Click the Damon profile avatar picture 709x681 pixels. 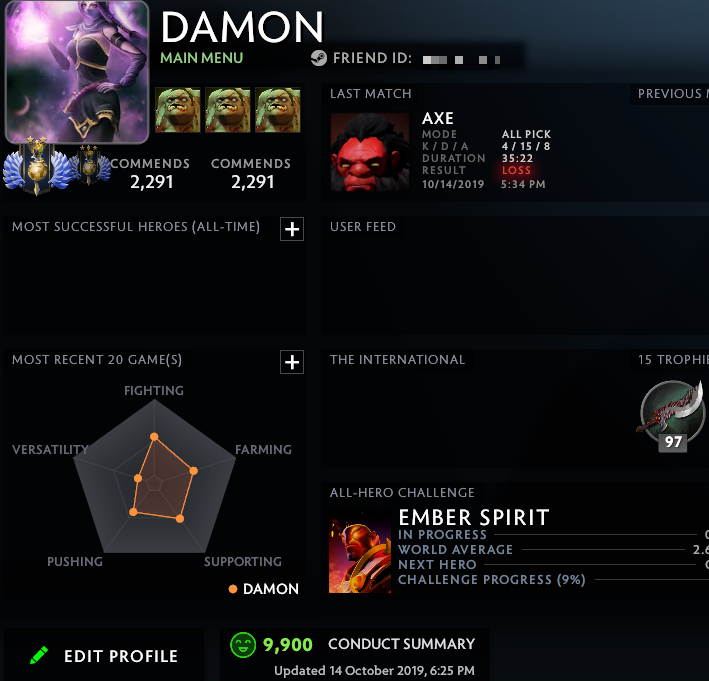[77, 71]
